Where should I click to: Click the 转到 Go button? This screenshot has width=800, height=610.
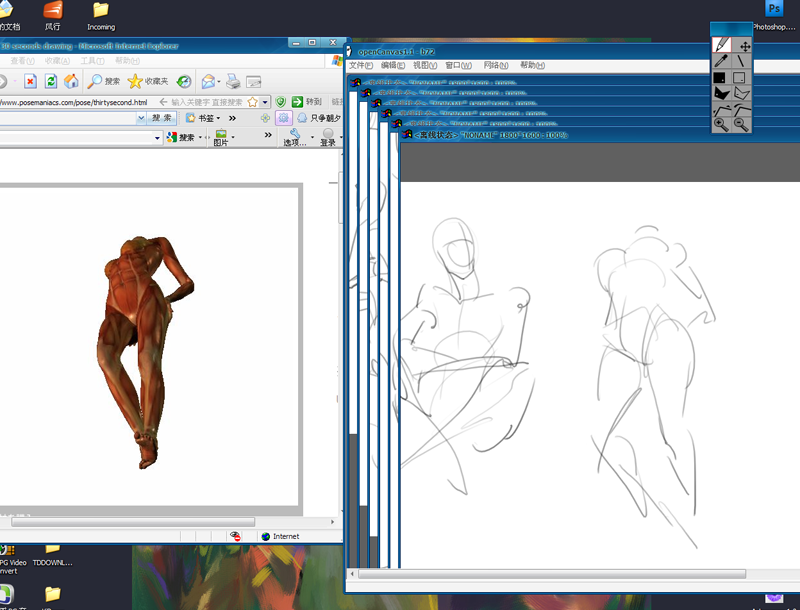coord(307,102)
